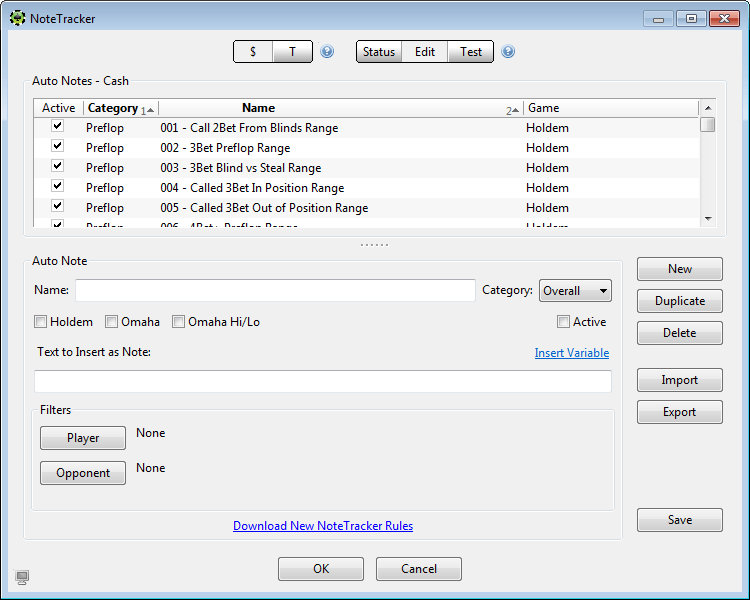Open the Opponent filter button
The width and height of the screenshot is (750, 600).
pos(83,473)
